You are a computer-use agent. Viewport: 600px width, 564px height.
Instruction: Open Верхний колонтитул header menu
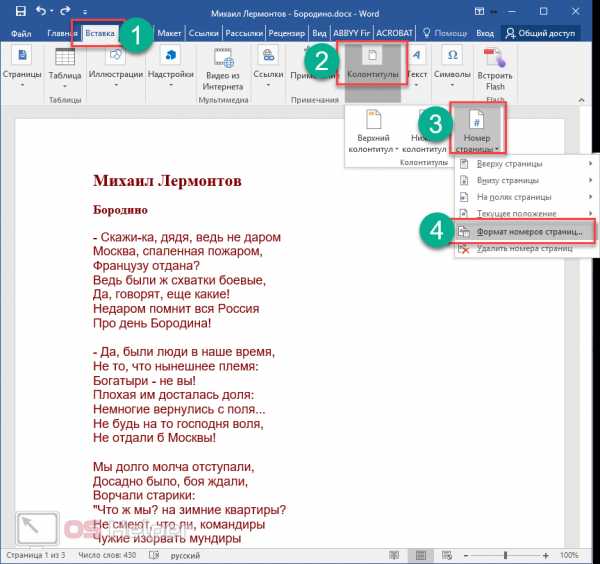pos(373,131)
